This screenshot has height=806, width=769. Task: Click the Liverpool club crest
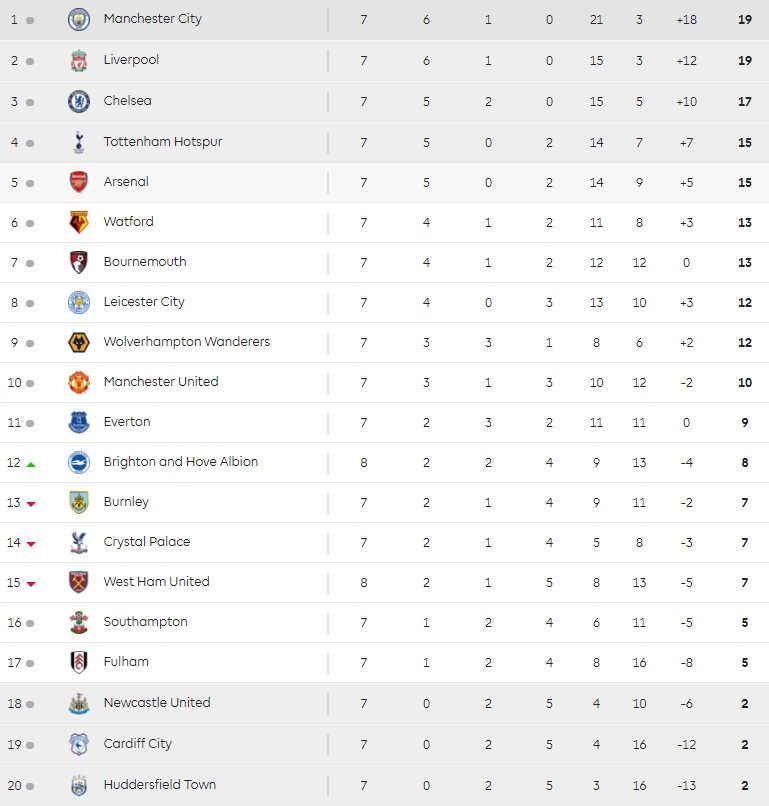pos(78,60)
